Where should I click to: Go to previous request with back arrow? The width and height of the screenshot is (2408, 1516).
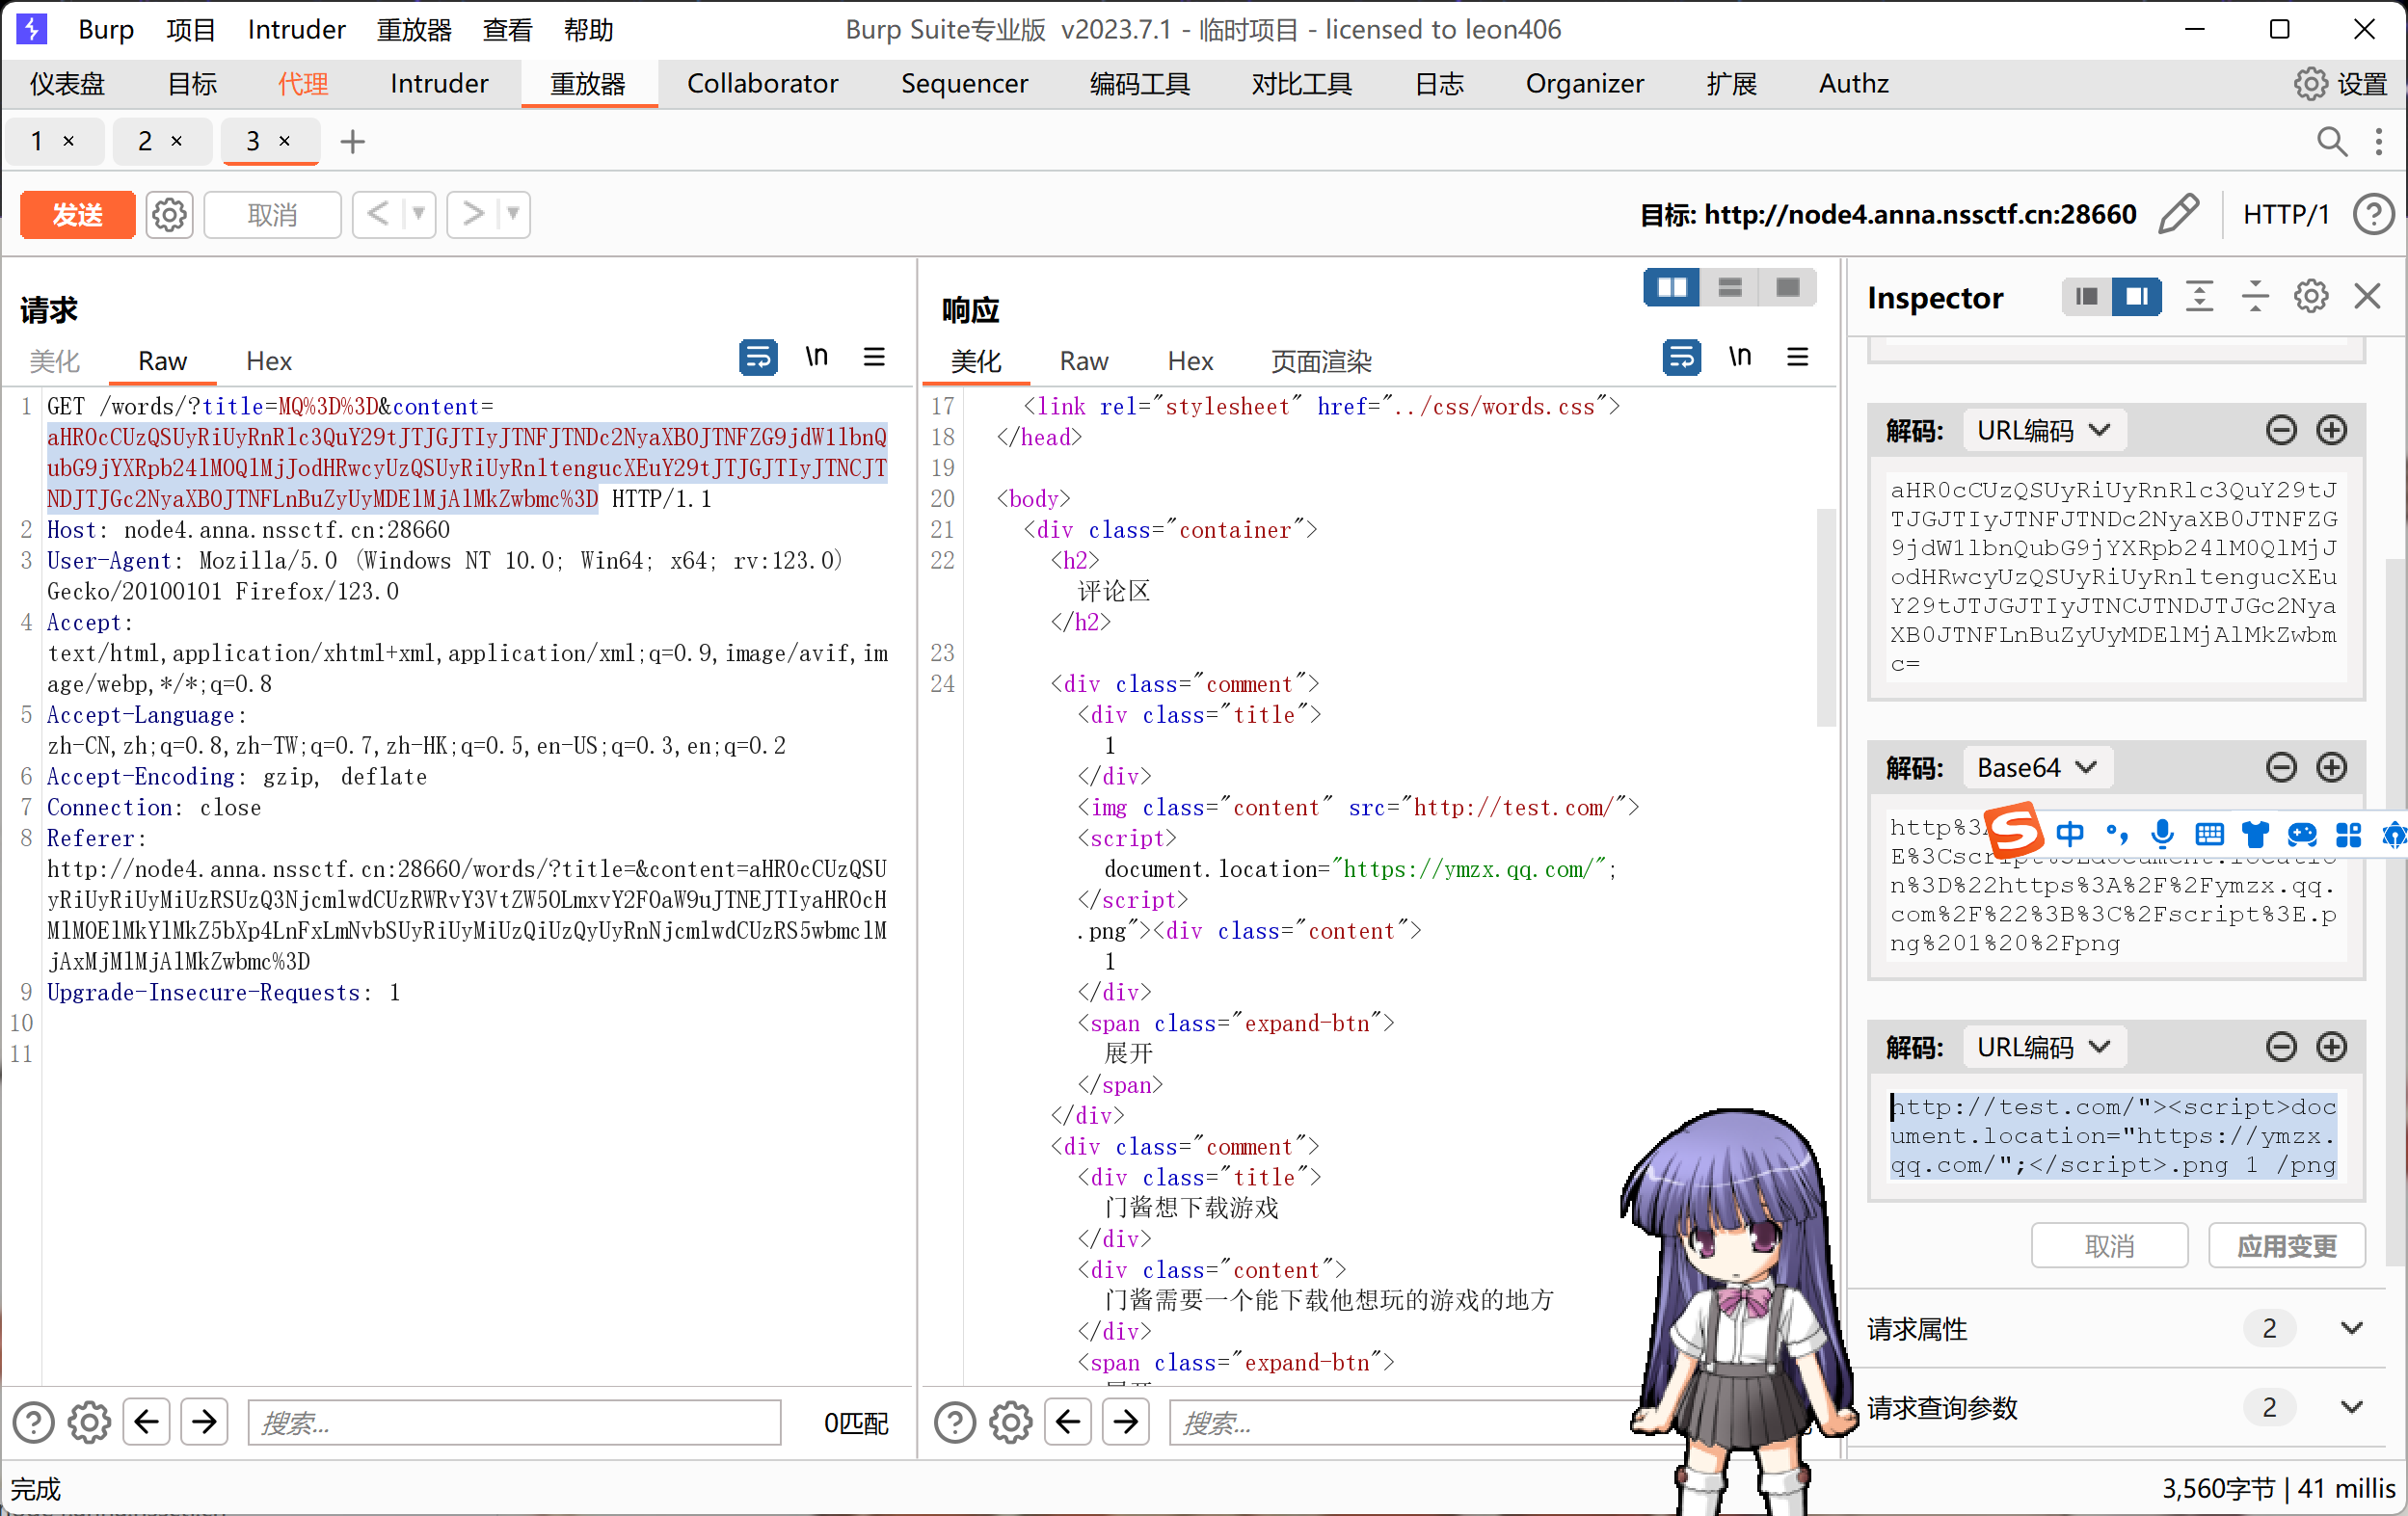pyautogui.click(x=378, y=214)
